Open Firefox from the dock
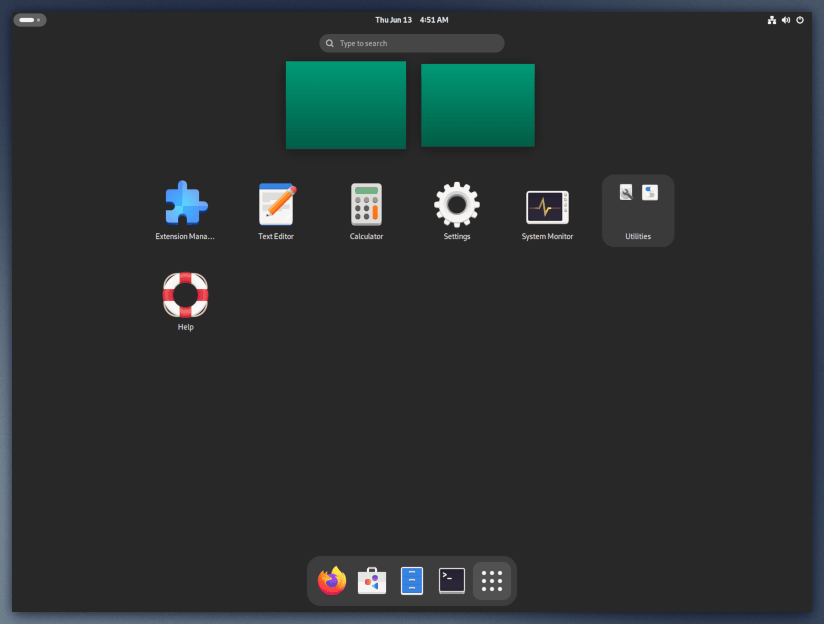 332,581
